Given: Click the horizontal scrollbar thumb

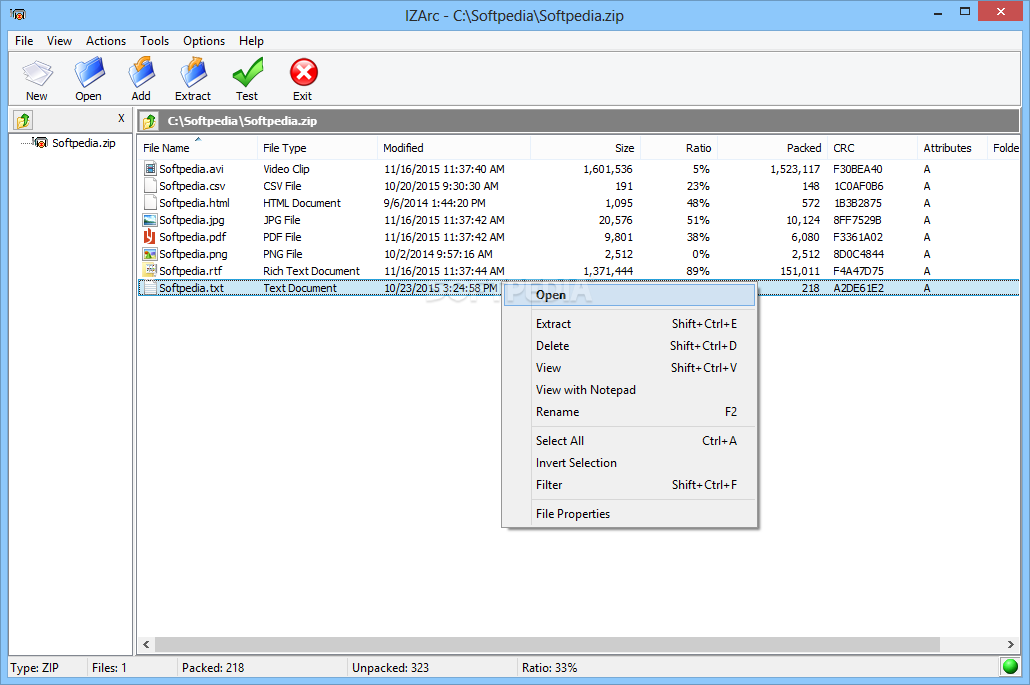Looking at the screenshot, I should (x=547, y=644).
